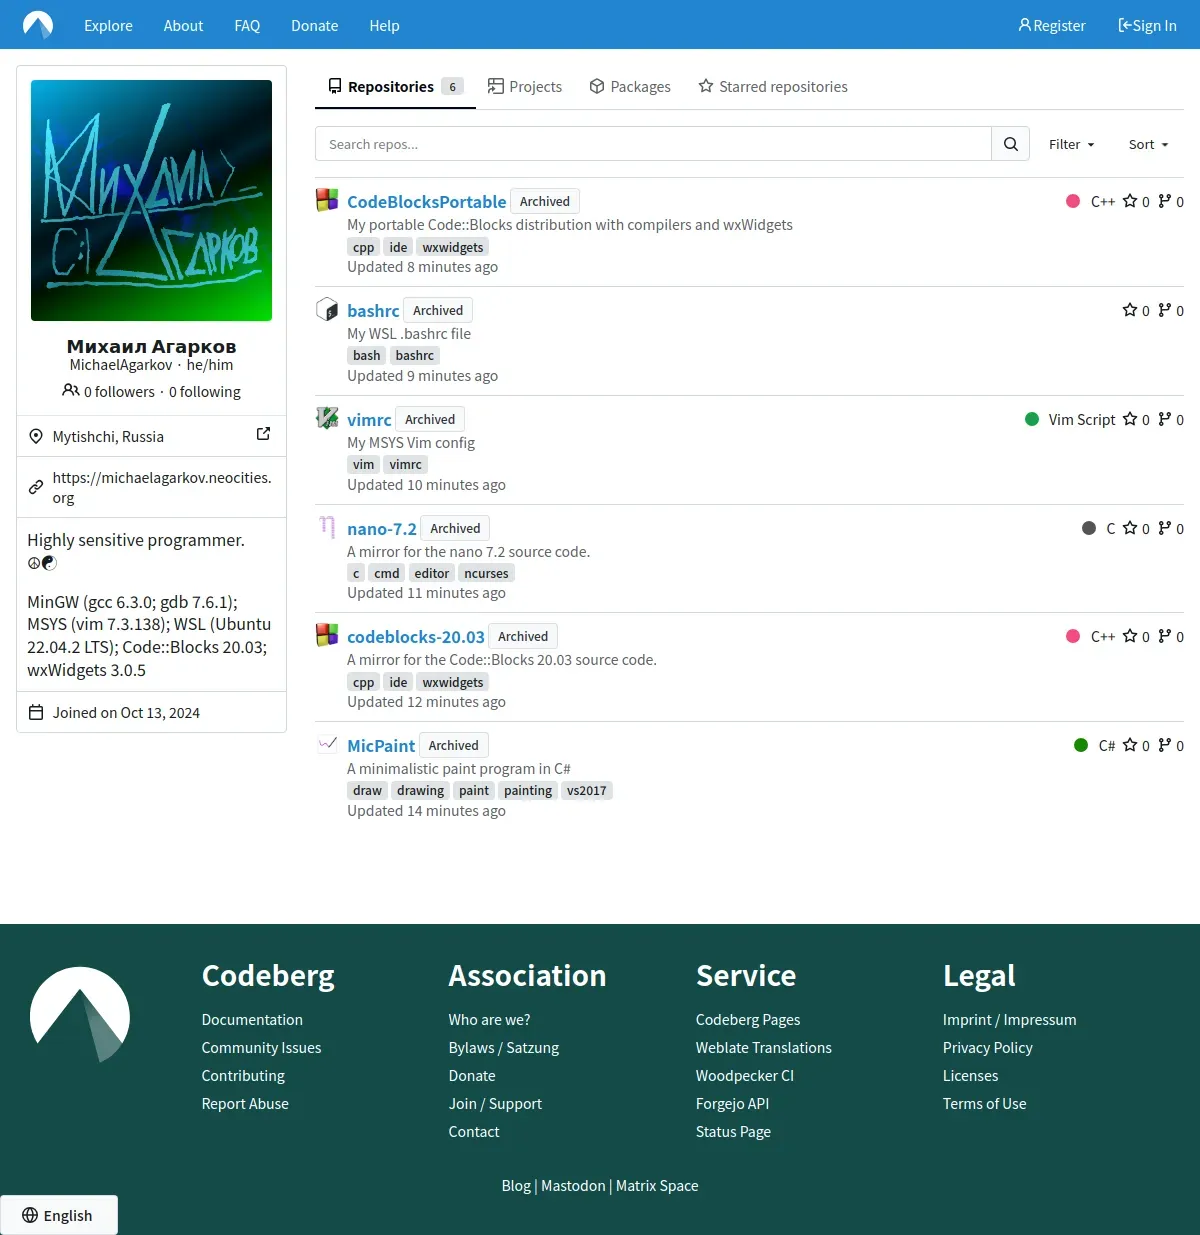Click the green Vim Script language dot
Image resolution: width=1200 pixels, height=1235 pixels.
click(x=1032, y=419)
